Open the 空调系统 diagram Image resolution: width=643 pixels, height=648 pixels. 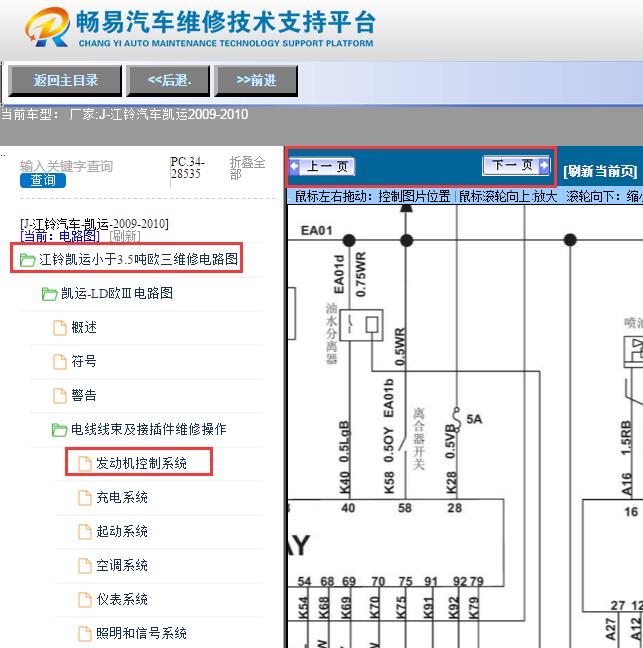(122, 565)
